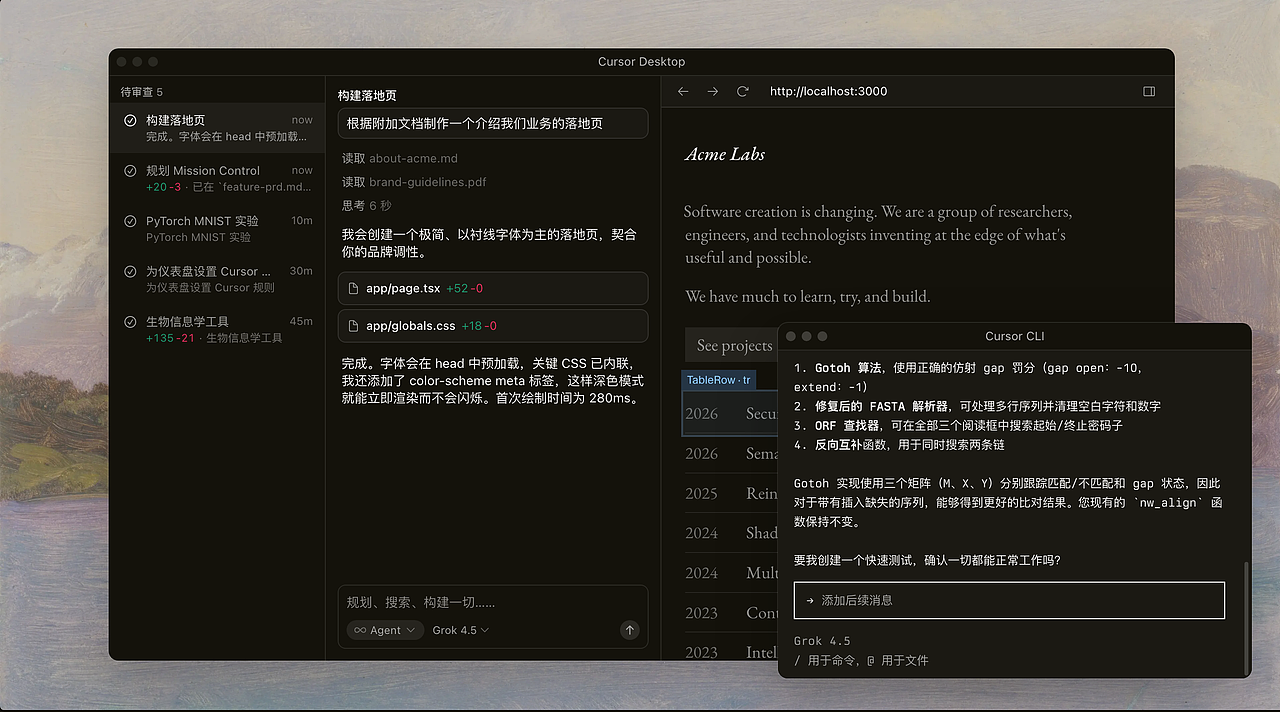This screenshot has height=712, width=1280.
Task: Click the file icon beside app/globals.css
Action: (x=353, y=326)
